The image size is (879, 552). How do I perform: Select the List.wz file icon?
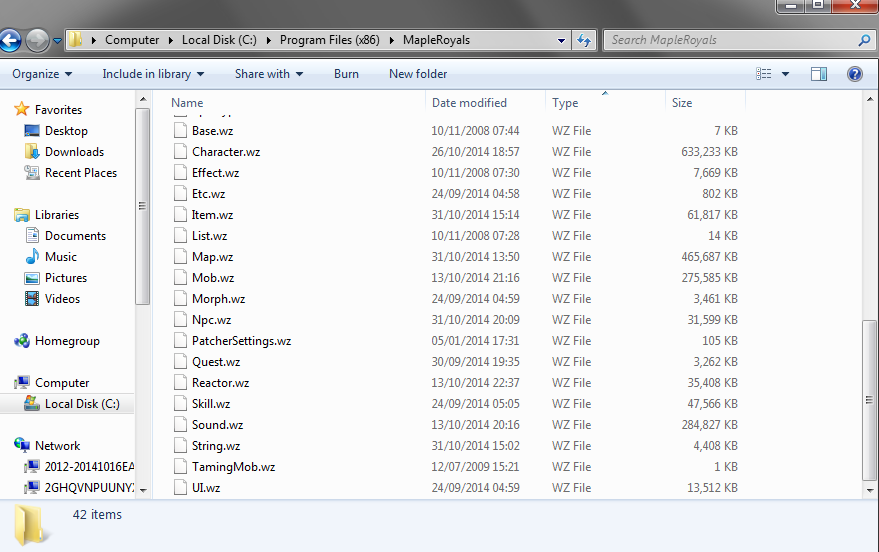180,236
